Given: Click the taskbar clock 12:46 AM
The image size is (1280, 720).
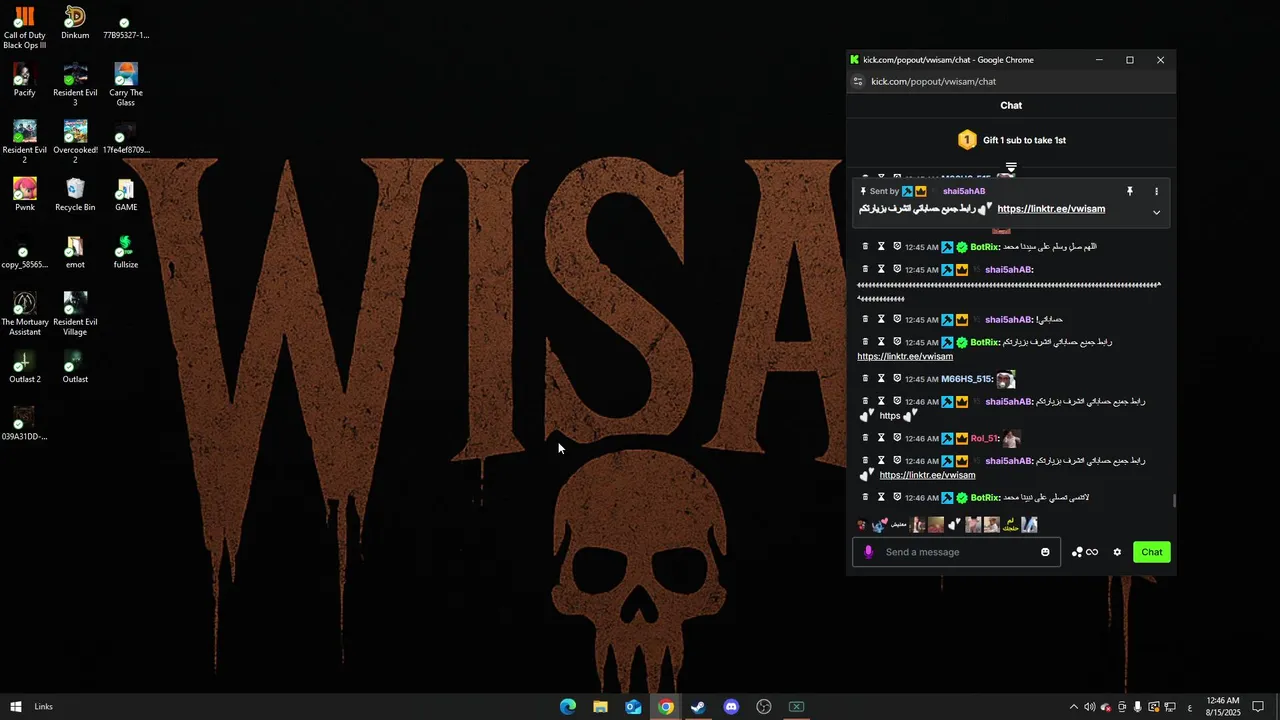Looking at the screenshot, I should tap(1222, 707).
